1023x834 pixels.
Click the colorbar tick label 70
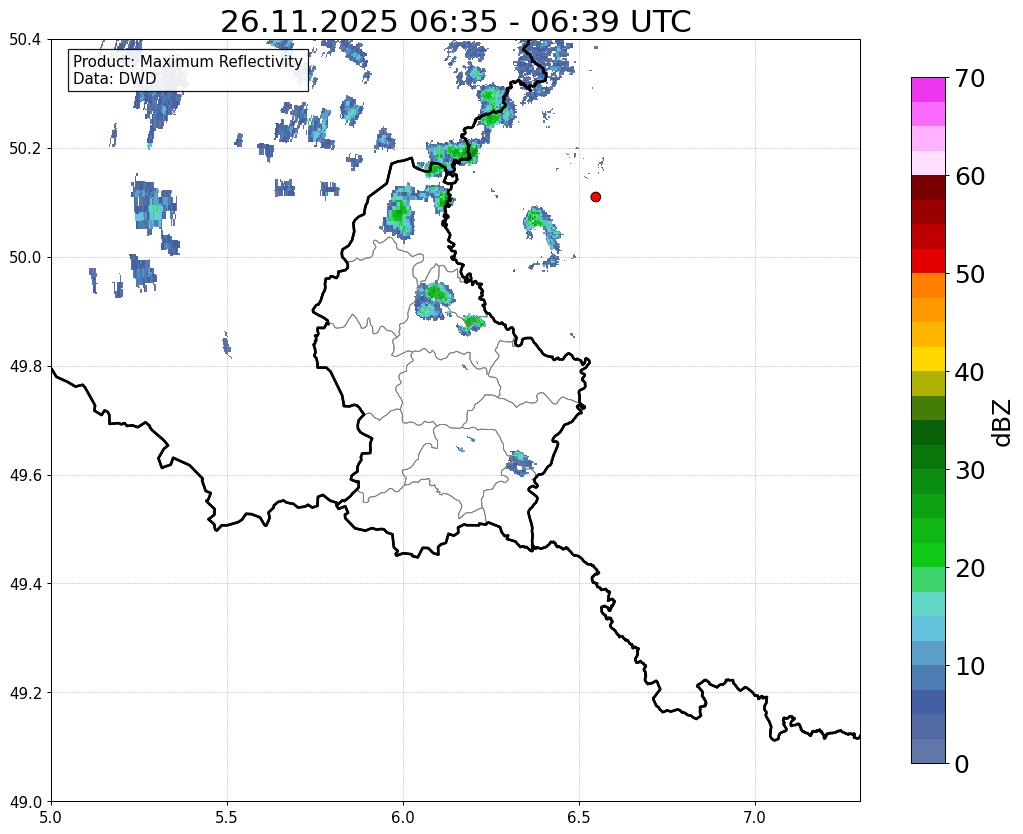pos(970,78)
